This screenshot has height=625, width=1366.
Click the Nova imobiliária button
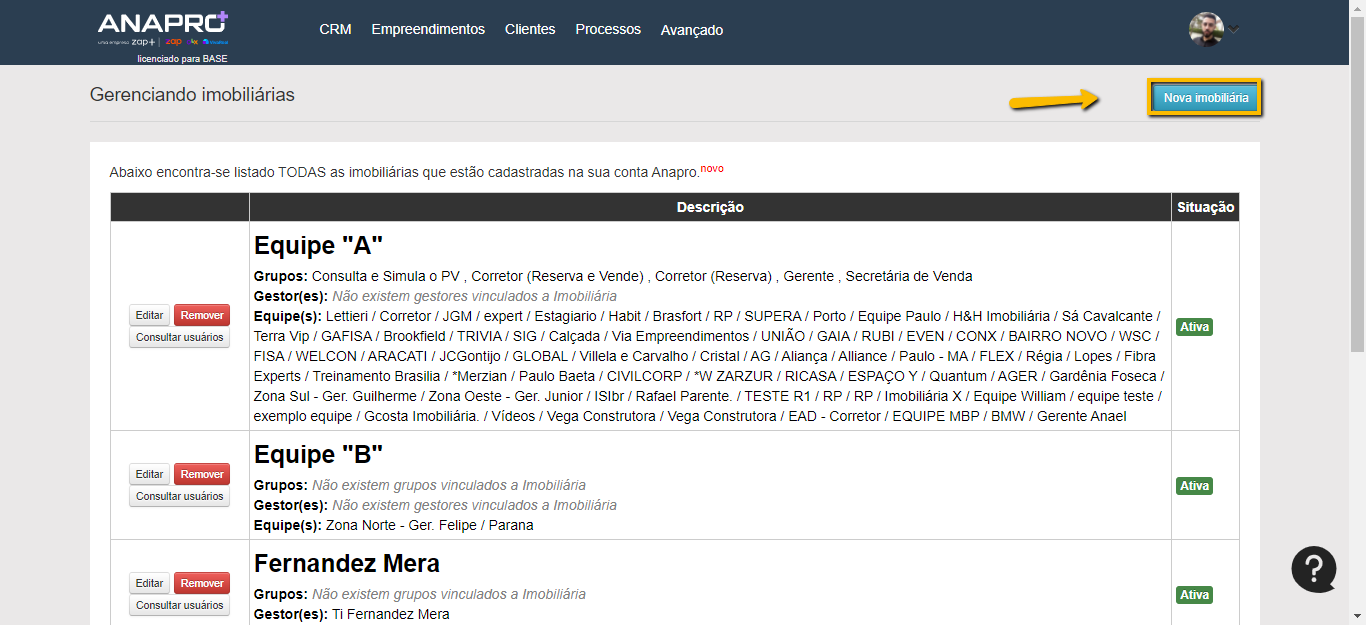tap(1205, 98)
